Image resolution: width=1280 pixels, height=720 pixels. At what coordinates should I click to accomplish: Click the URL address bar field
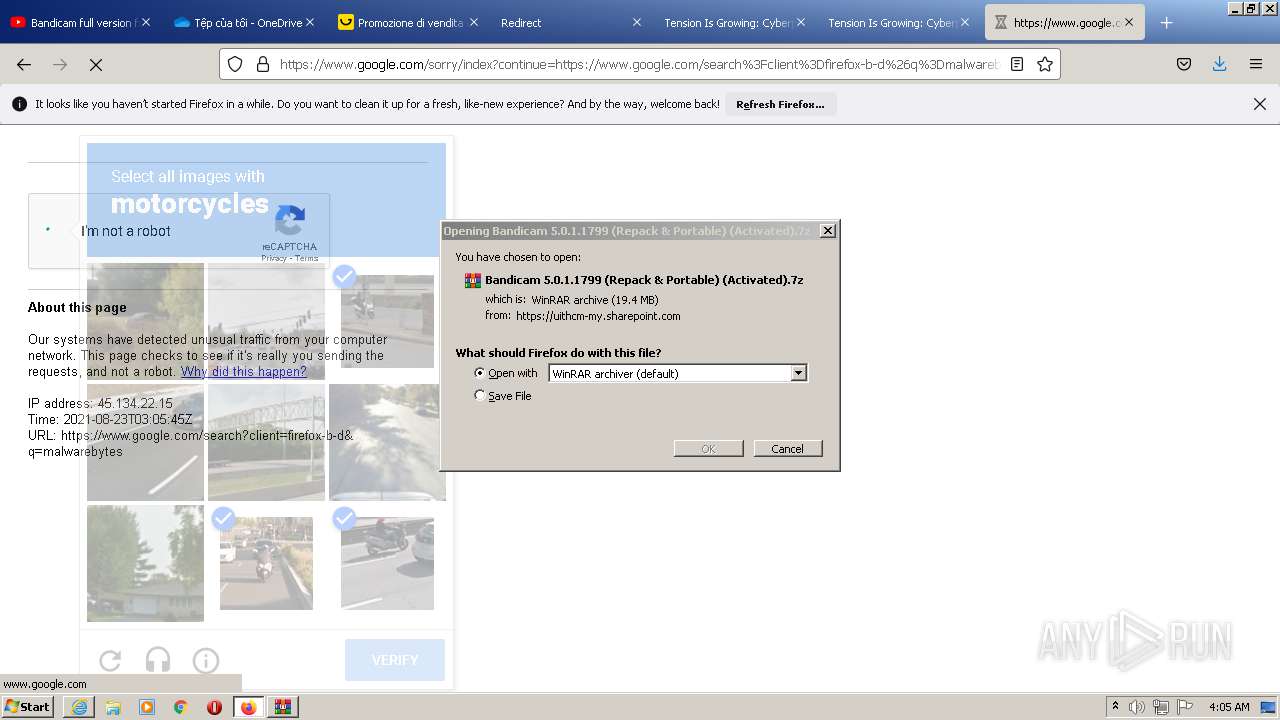click(638, 64)
